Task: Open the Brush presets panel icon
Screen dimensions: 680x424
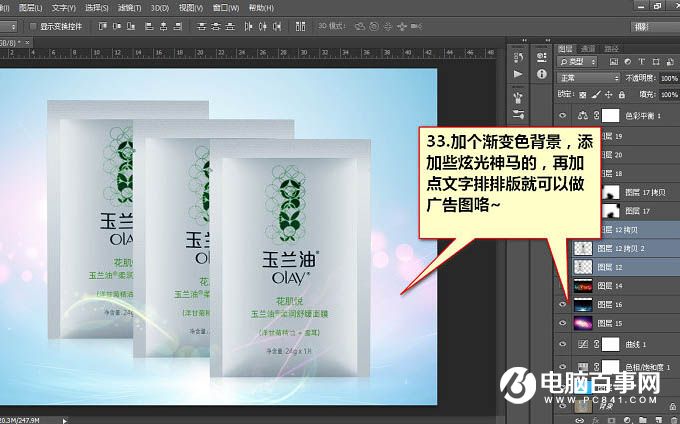Action: coord(518,98)
